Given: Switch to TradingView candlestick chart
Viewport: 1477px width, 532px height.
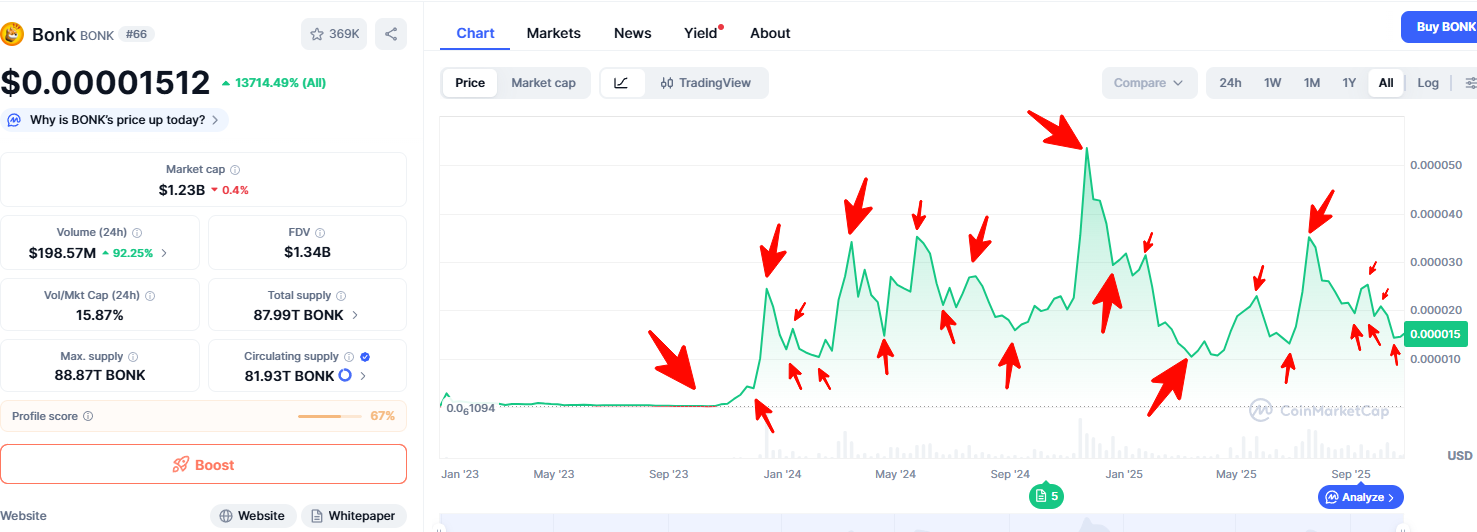Looking at the screenshot, I should pyautogui.click(x=705, y=83).
